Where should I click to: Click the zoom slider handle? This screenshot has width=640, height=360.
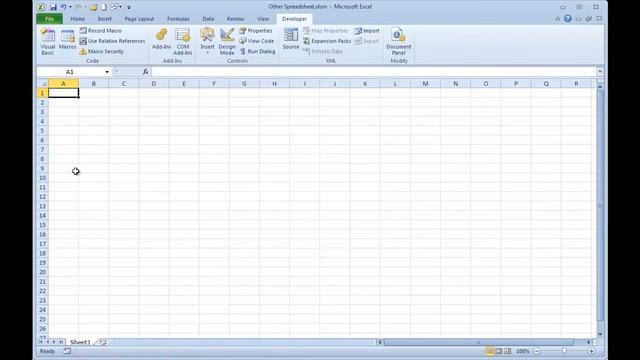564,351
